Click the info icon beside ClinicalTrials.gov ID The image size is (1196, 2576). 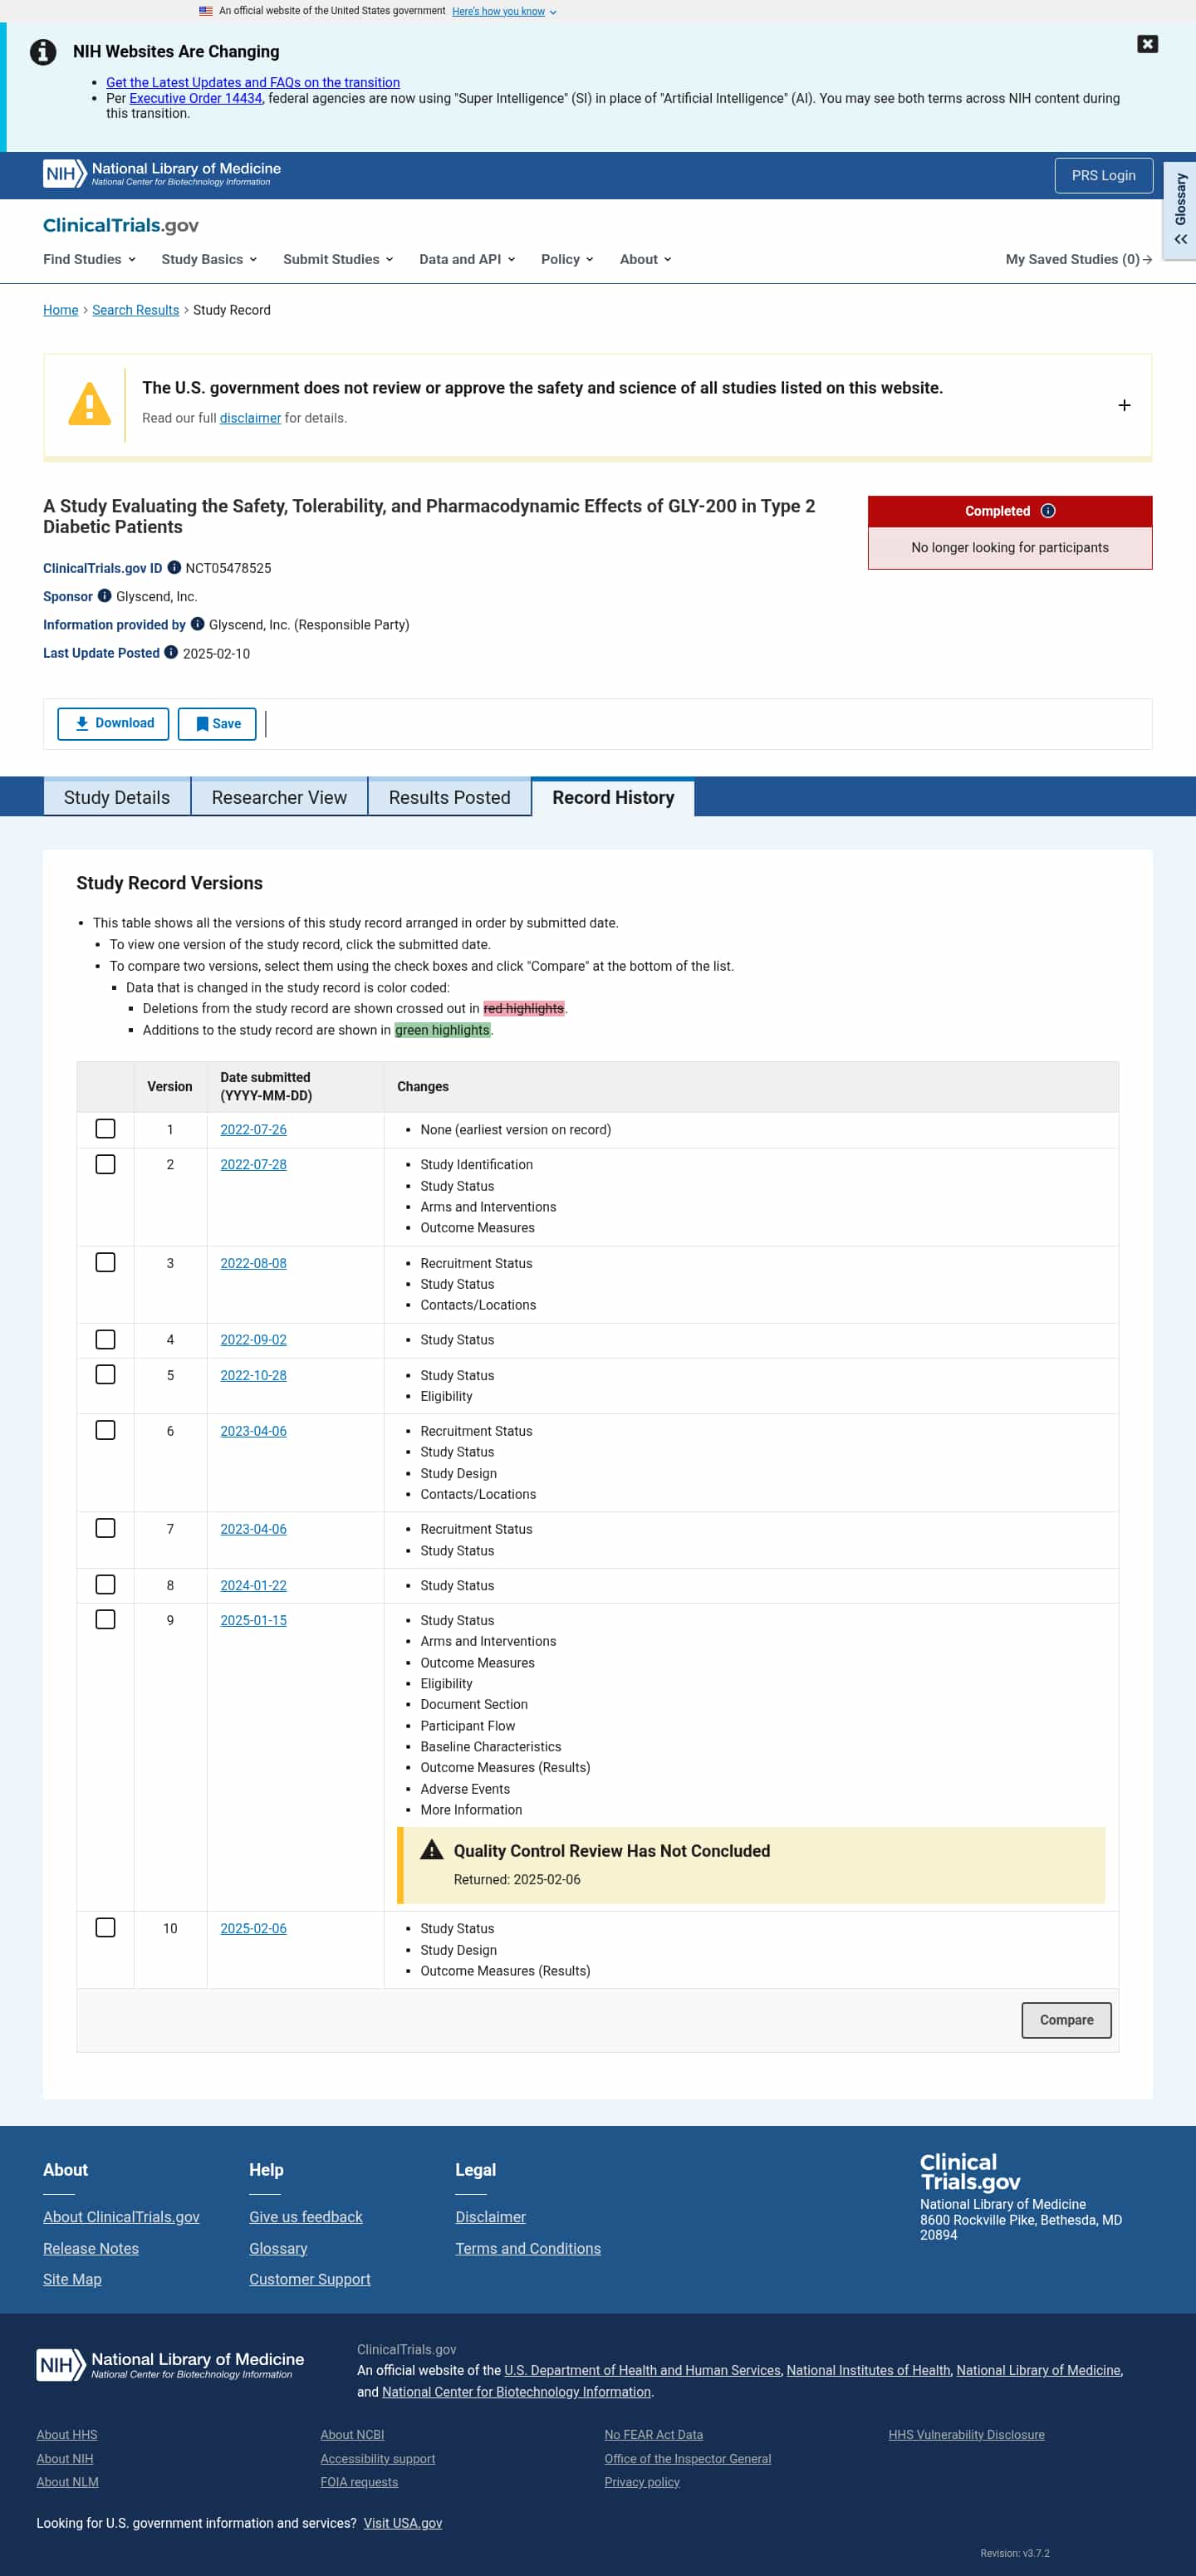pyautogui.click(x=174, y=567)
